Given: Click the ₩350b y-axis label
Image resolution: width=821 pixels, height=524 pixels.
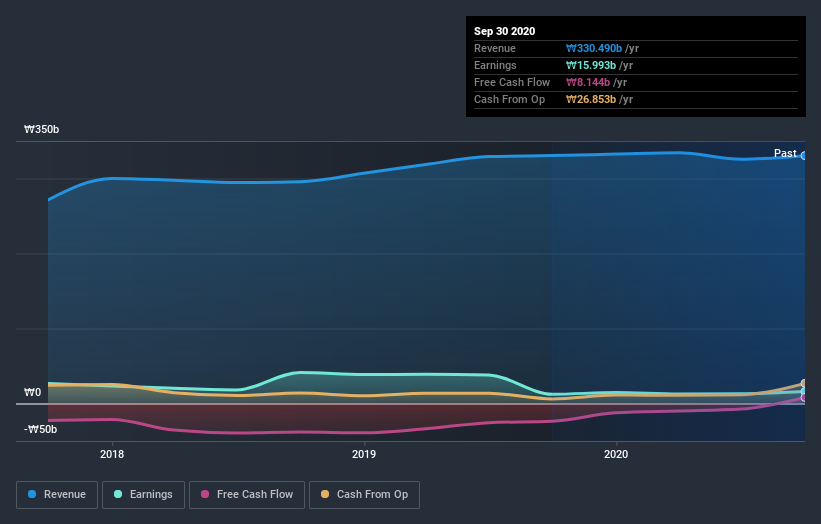Looking at the screenshot, I should click(x=41, y=129).
